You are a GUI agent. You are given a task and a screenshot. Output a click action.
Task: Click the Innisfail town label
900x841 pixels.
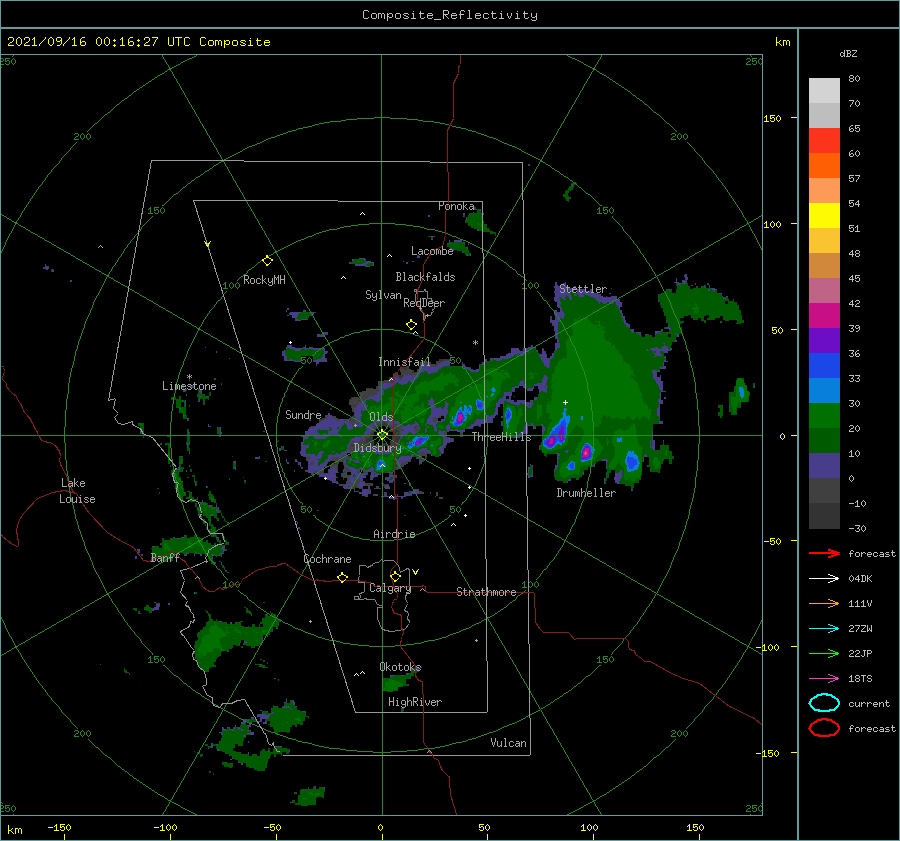point(404,362)
